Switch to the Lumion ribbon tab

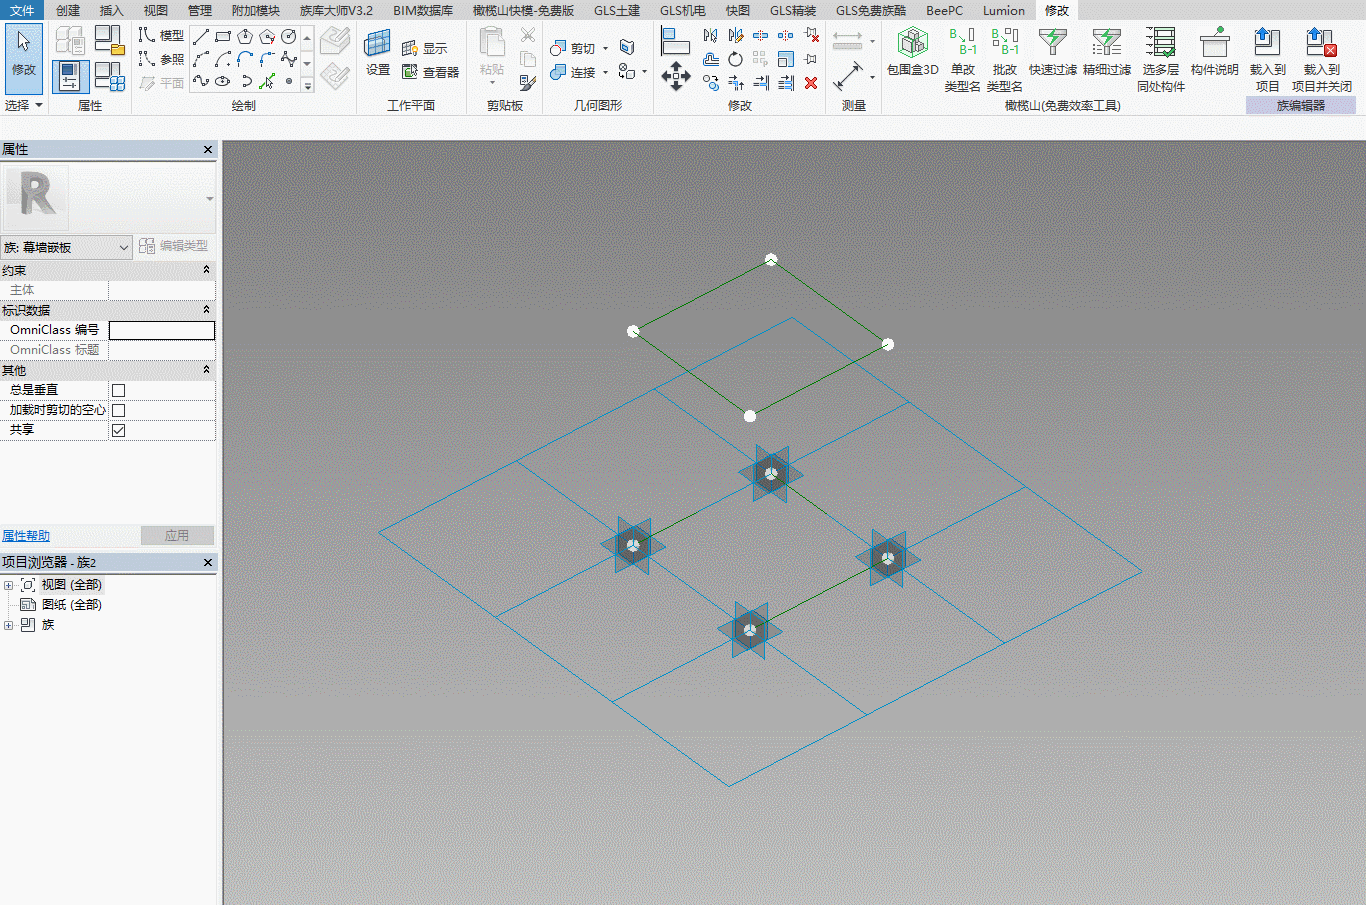click(1003, 10)
